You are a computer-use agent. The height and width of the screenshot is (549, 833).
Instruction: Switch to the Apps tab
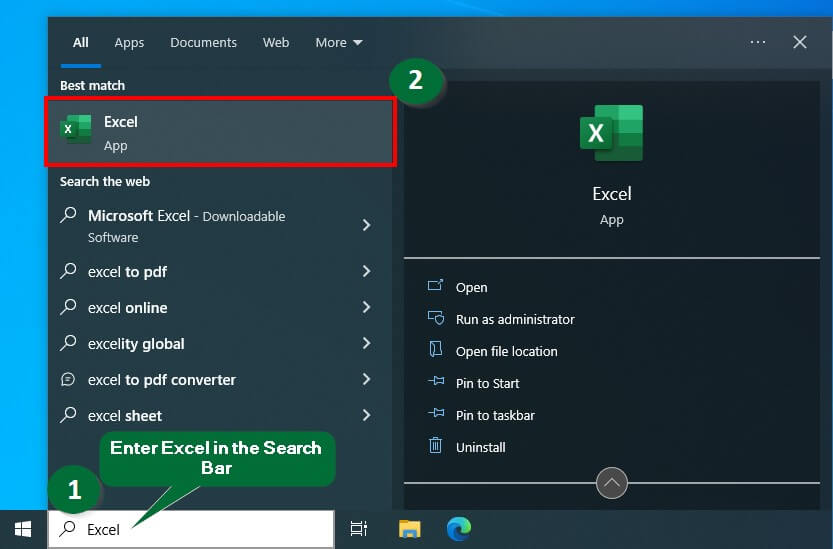(x=129, y=43)
